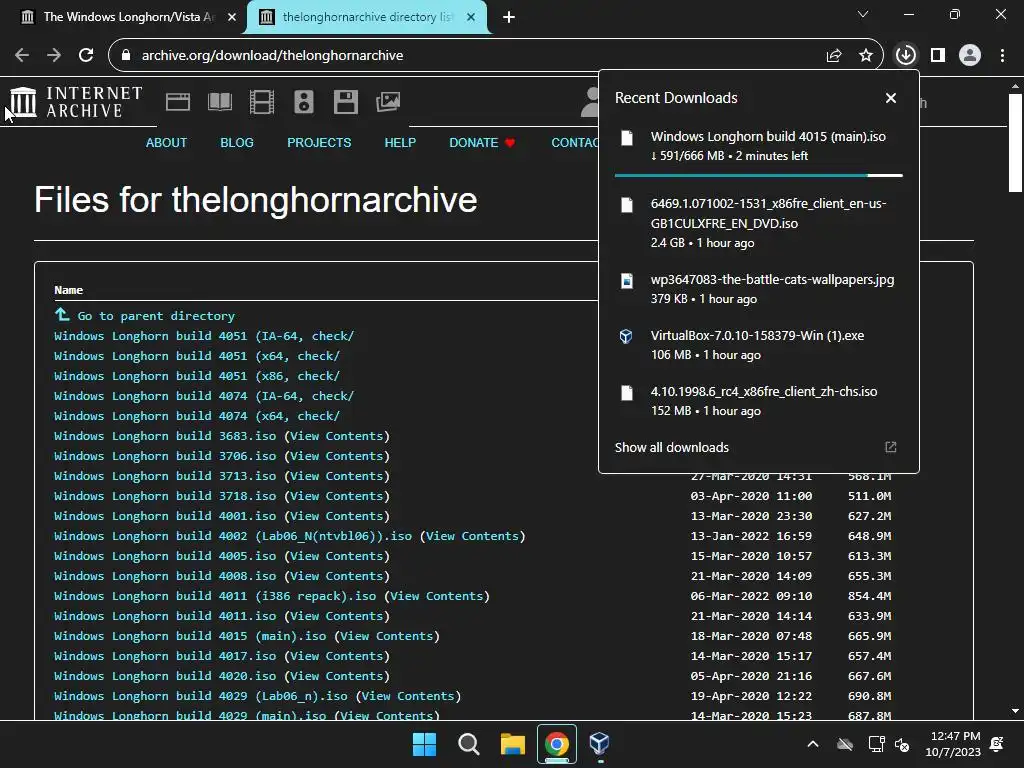Open the Texts book icon in header
The height and width of the screenshot is (768, 1024).
[220, 102]
